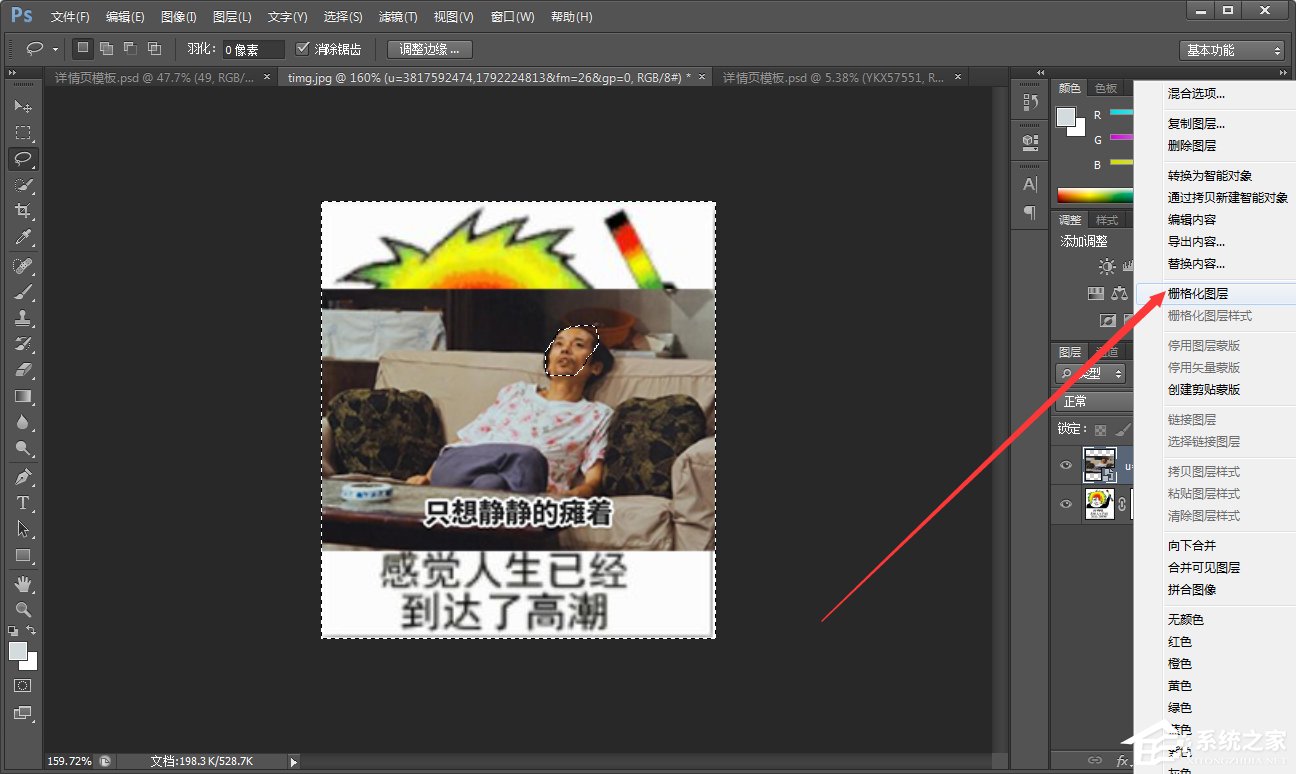Switch to the Type tool

22,503
